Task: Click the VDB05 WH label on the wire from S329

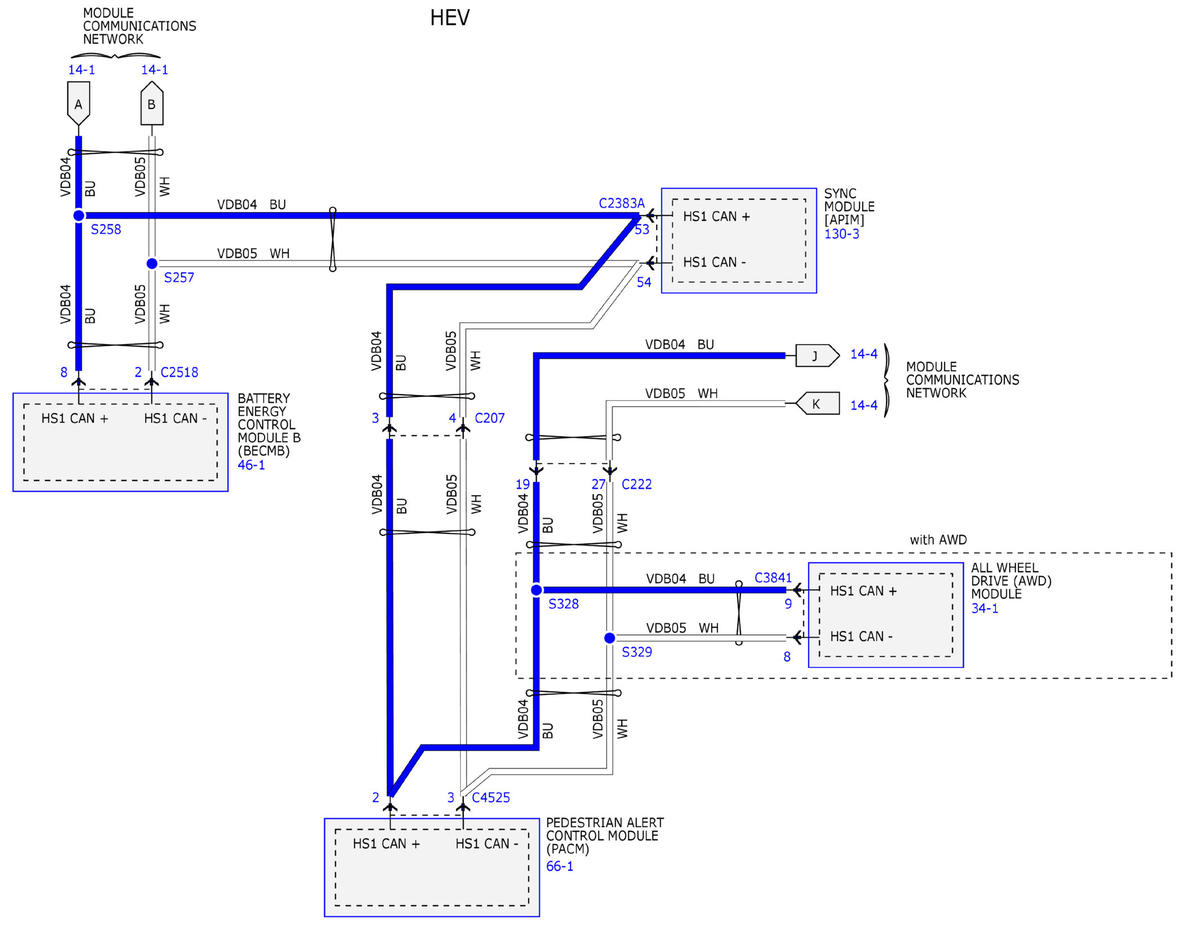Action: [x=682, y=628]
